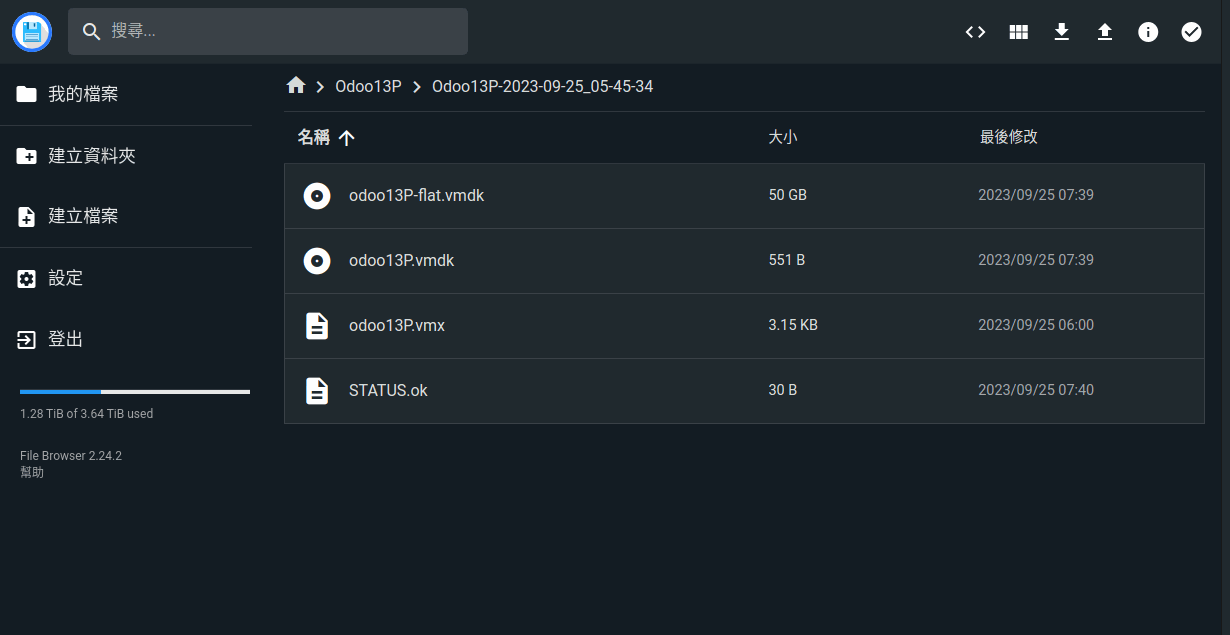Sort files by 最後修改 column
Image resolution: width=1230 pixels, height=635 pixels.
pyautogui.click(x=1008, y=137)
